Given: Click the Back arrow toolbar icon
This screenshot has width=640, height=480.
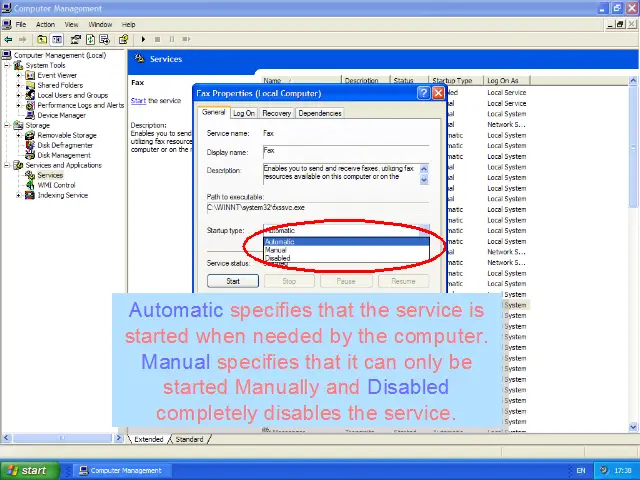Looking at the screenshot, I should point(8,39).
